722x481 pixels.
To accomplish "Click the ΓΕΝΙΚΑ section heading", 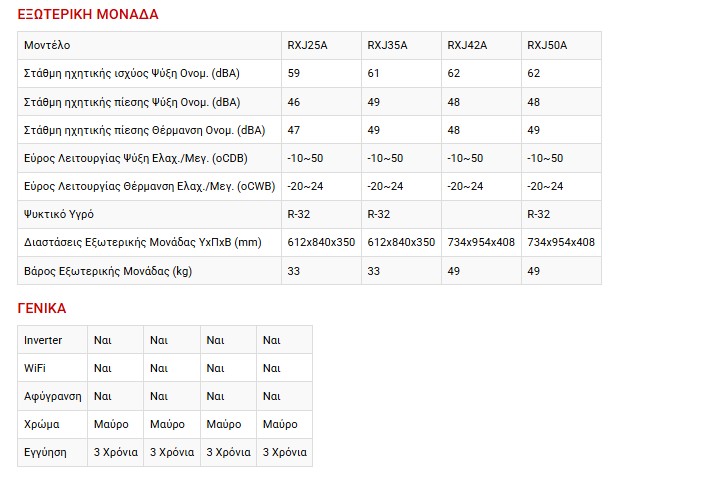I will pyautogui.click(x=42, y=309).
